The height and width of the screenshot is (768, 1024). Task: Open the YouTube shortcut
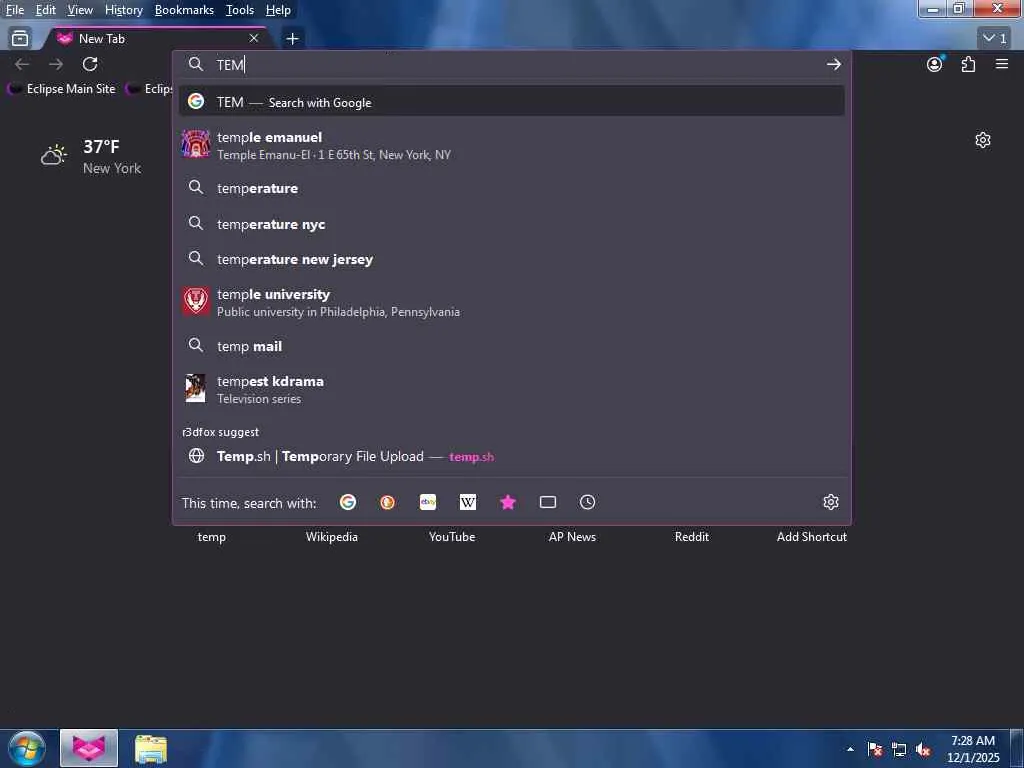pos(452,537)
